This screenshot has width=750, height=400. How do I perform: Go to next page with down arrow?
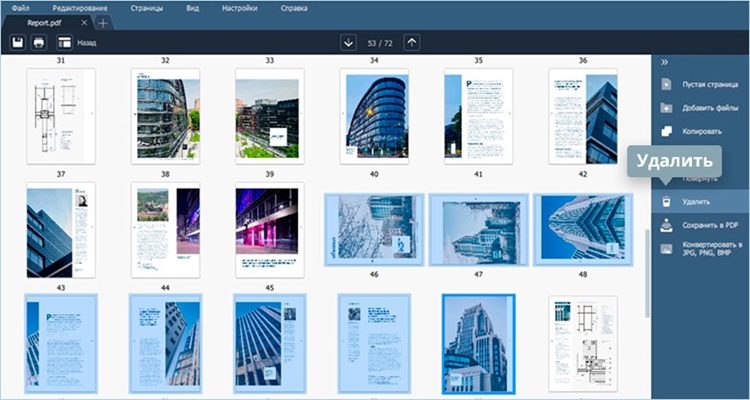[348, 42]
